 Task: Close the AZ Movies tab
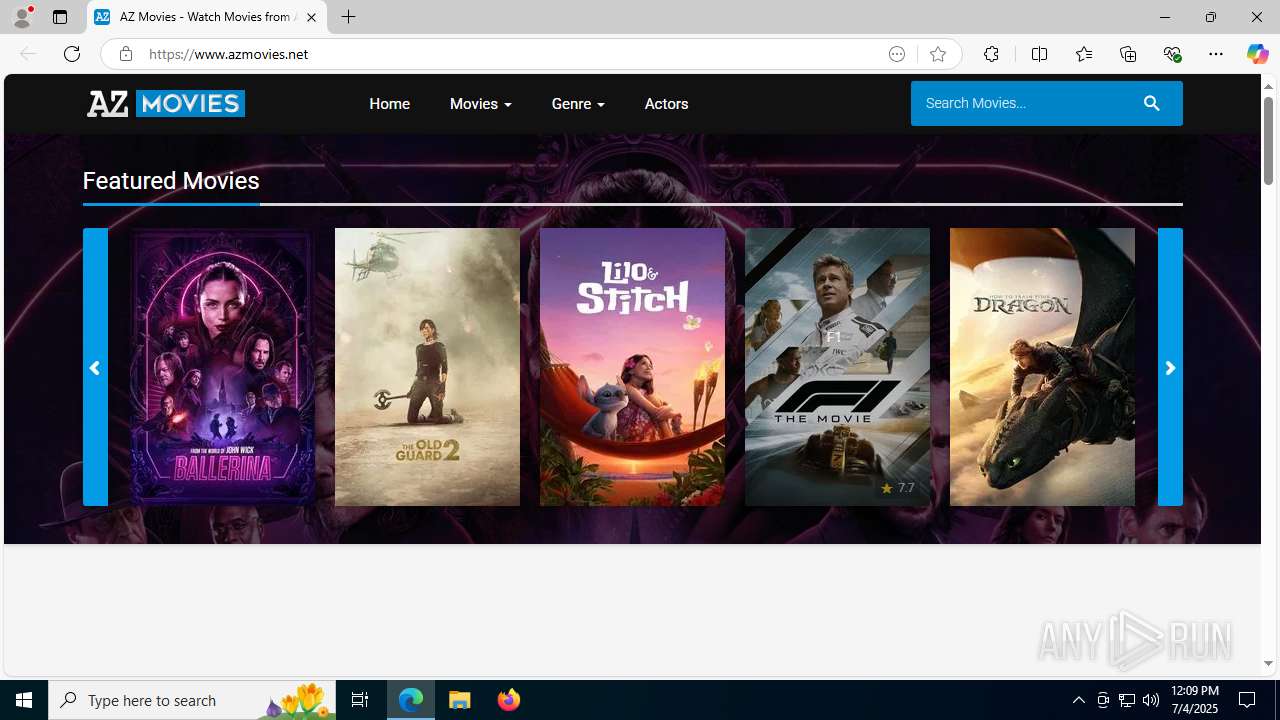pos(311,17)
